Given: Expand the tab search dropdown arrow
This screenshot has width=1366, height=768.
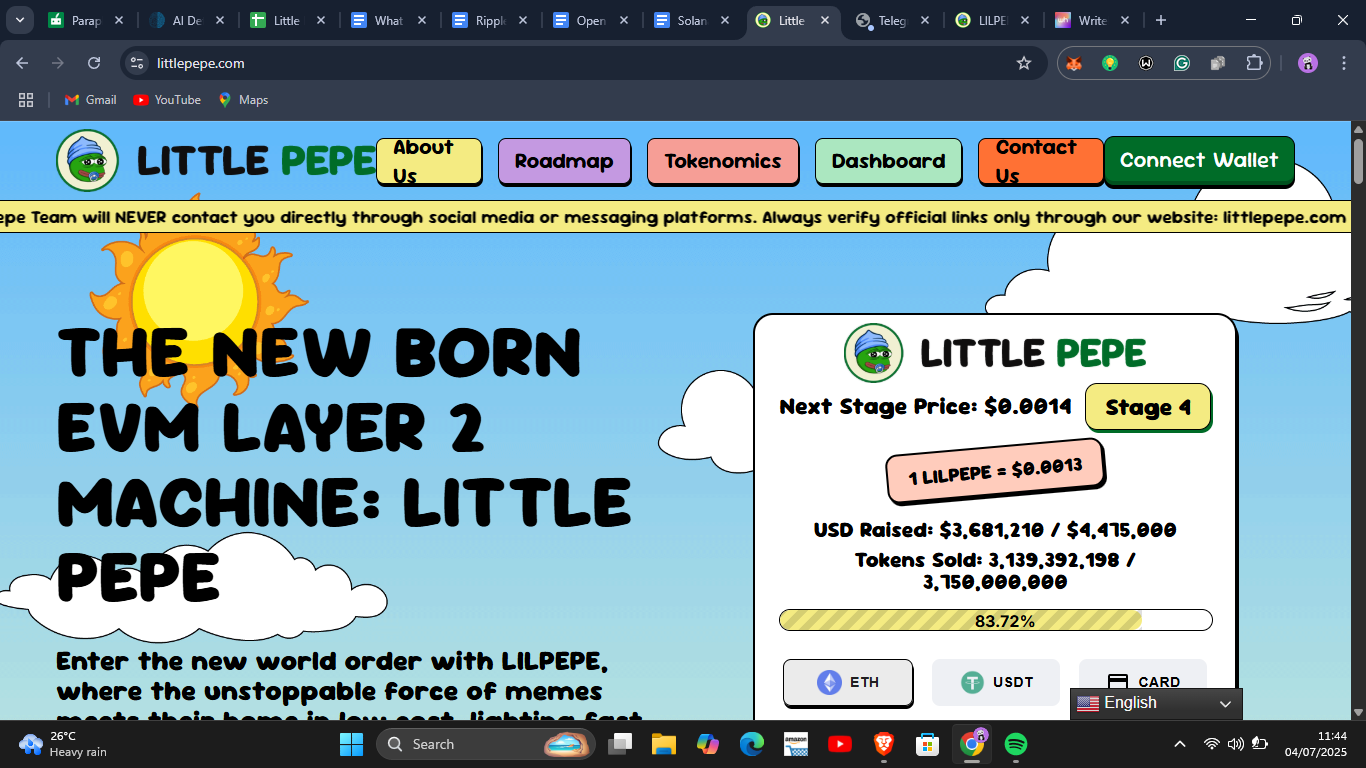Looking at the screenshot, I should click(19, 20).
